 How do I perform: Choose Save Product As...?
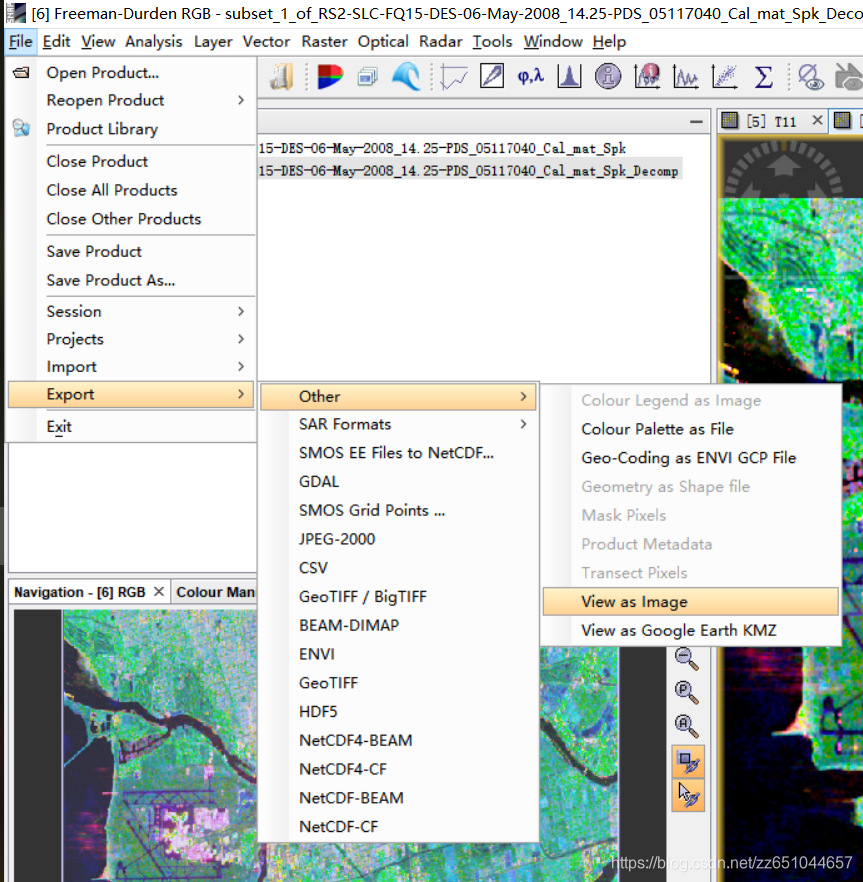(131, 280)
